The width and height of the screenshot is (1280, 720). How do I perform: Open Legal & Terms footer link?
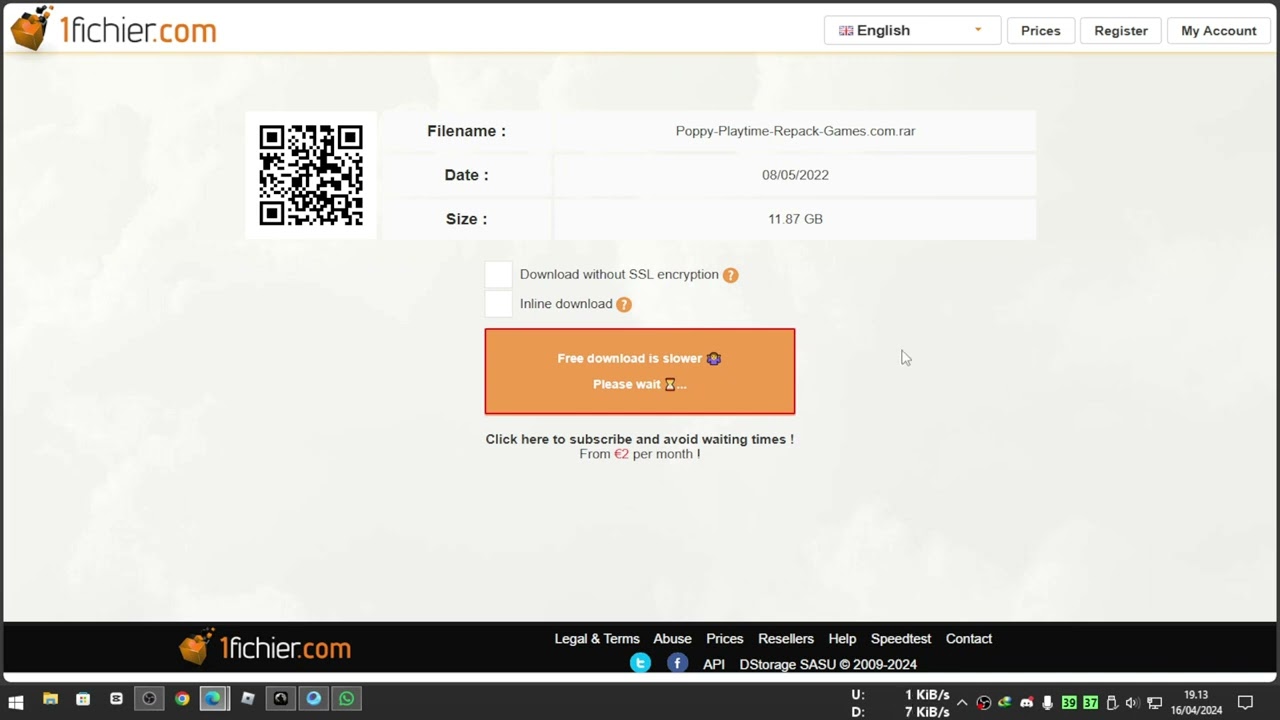click(x=597, y=638)
